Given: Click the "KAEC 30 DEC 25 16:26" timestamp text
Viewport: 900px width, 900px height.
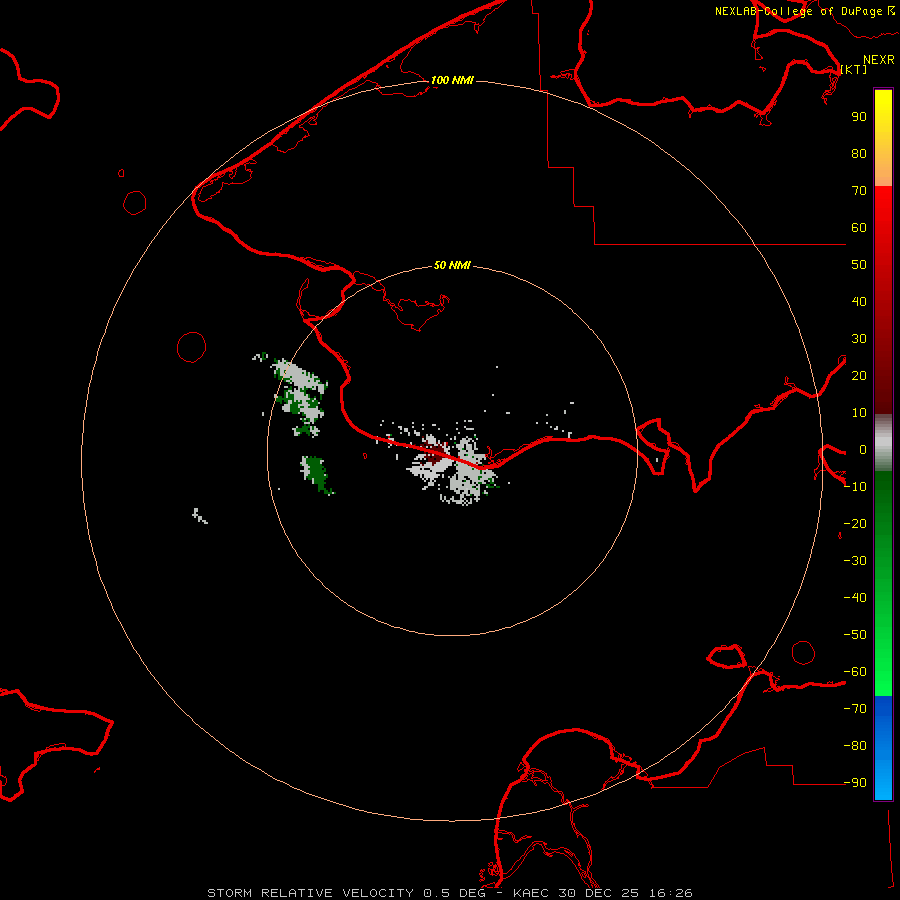Looking at the screenshot, I should click(x=603, y=893).
